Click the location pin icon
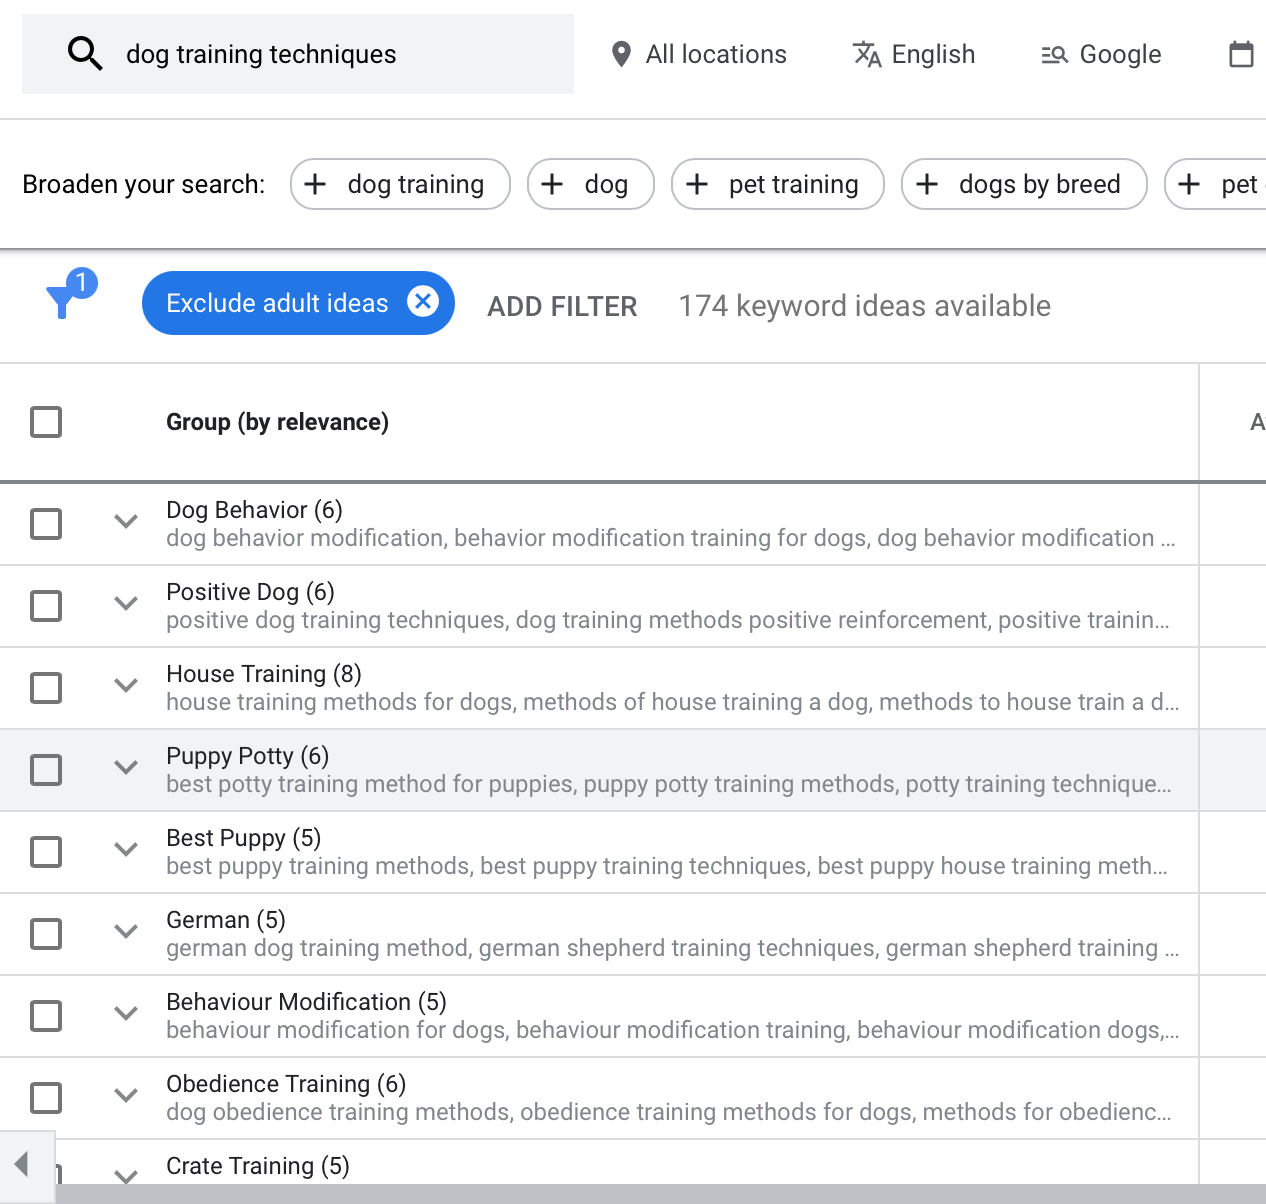This screenshot has width=1266, height=1204. coord(621,54)
